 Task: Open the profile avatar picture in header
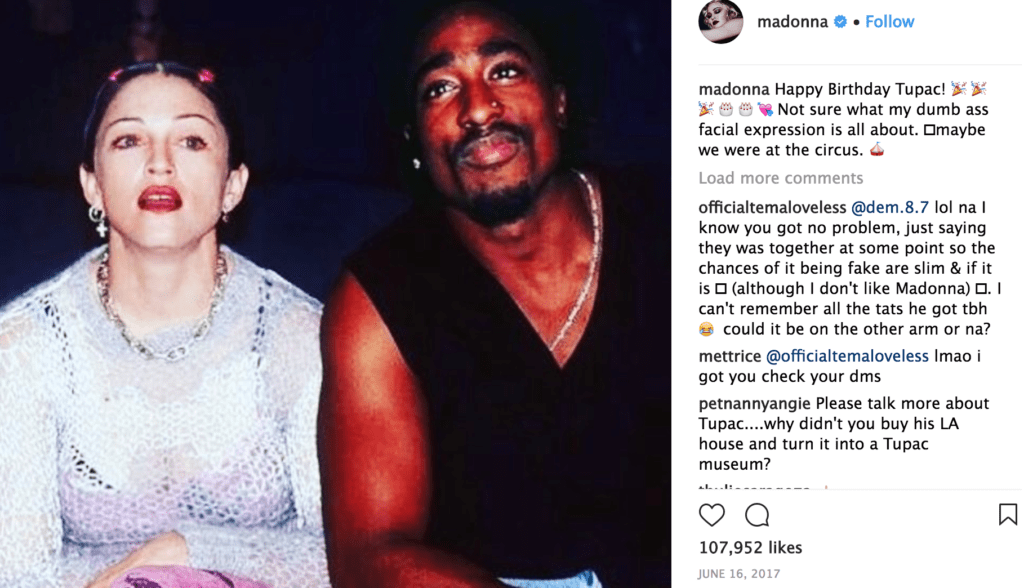coord(721,22)
